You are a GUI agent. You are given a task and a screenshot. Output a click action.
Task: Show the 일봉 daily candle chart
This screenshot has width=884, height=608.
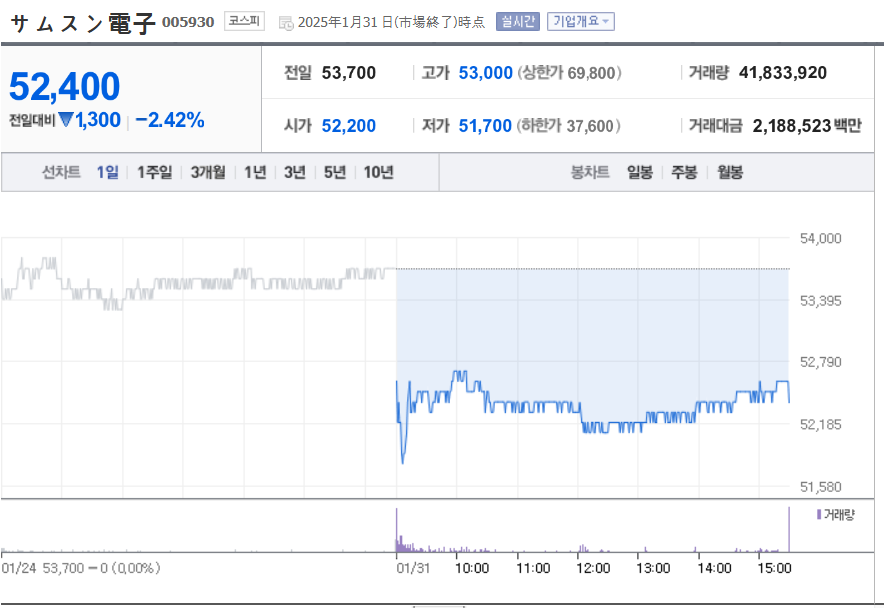pos(640,172)
